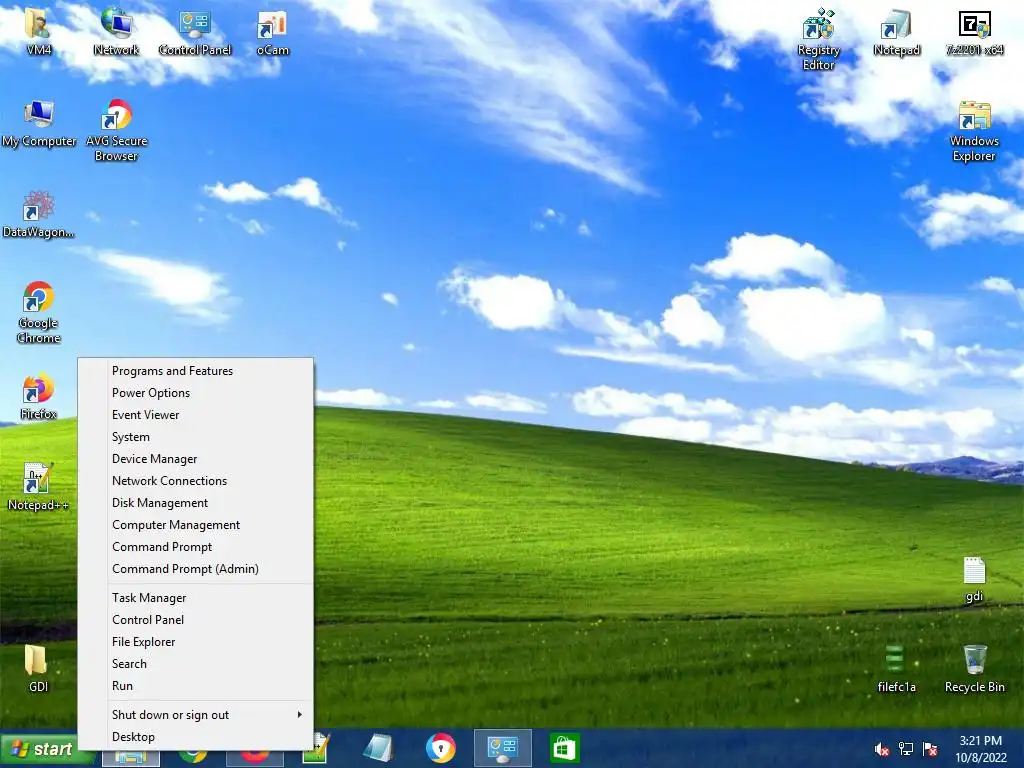Select Disk Management in the menu
1024x768 pixels.
pos(195,504)
